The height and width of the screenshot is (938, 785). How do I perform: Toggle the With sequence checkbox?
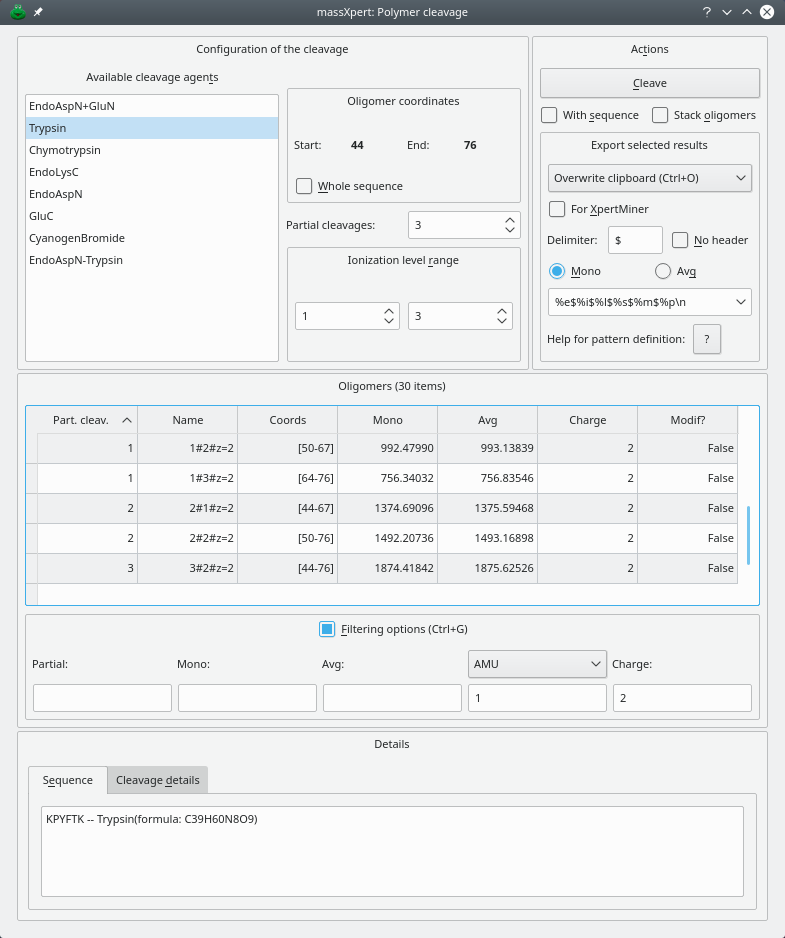coord(549,115)
